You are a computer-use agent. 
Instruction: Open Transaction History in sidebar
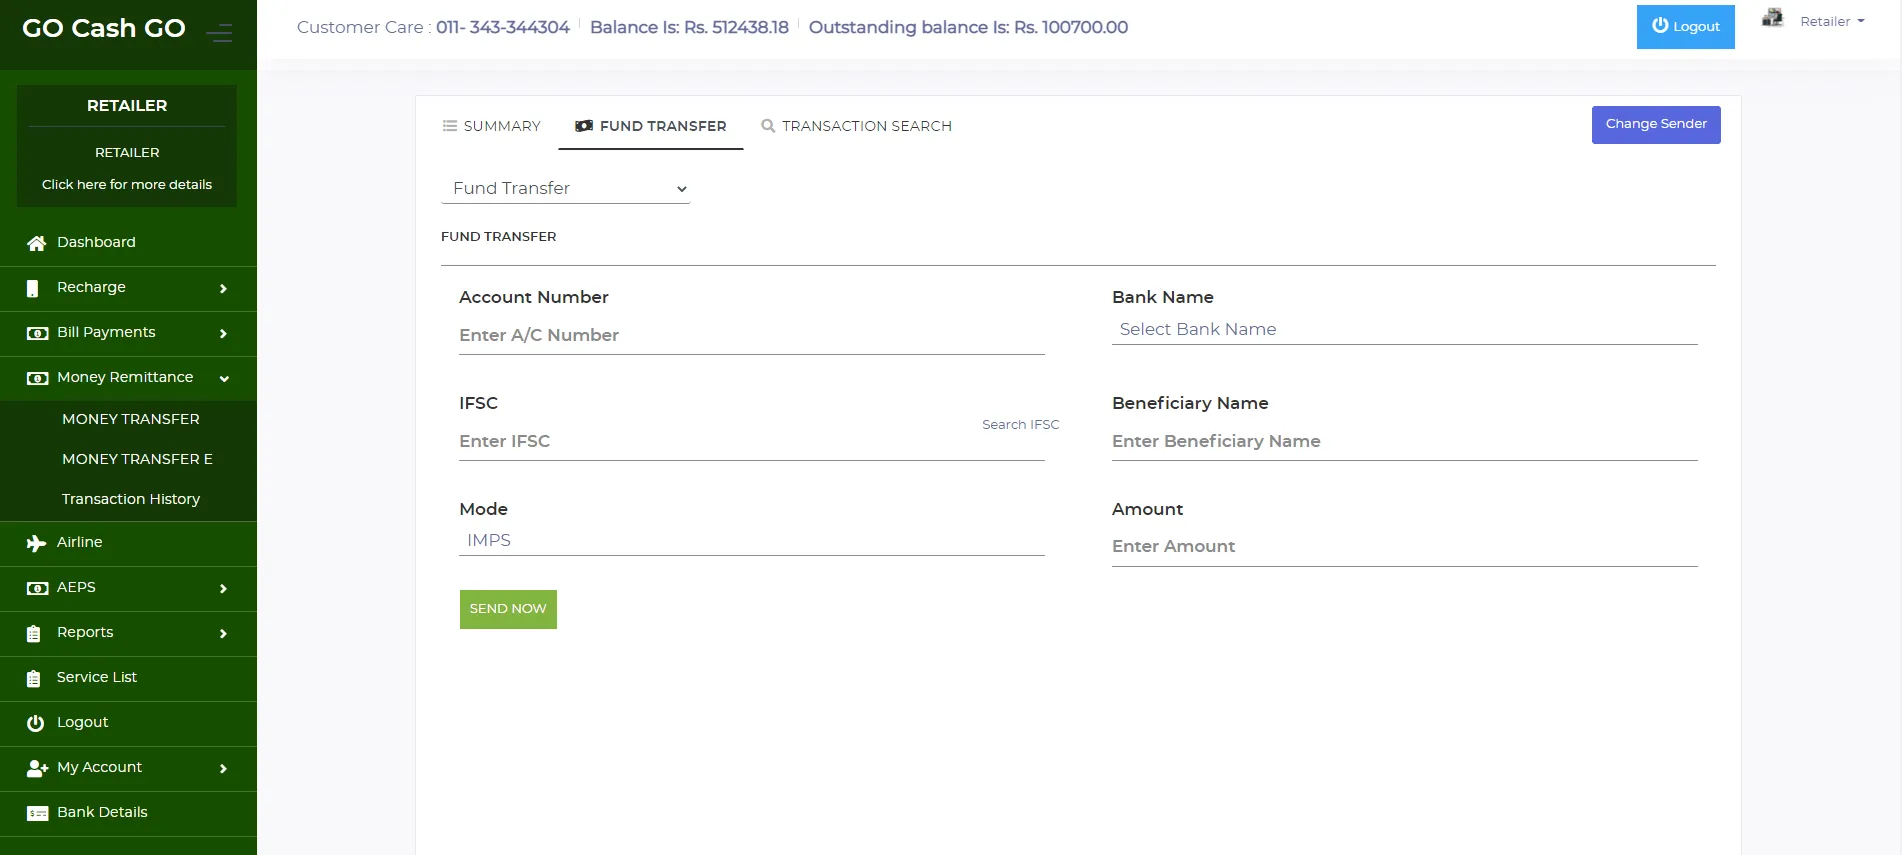tap(131, 499)
